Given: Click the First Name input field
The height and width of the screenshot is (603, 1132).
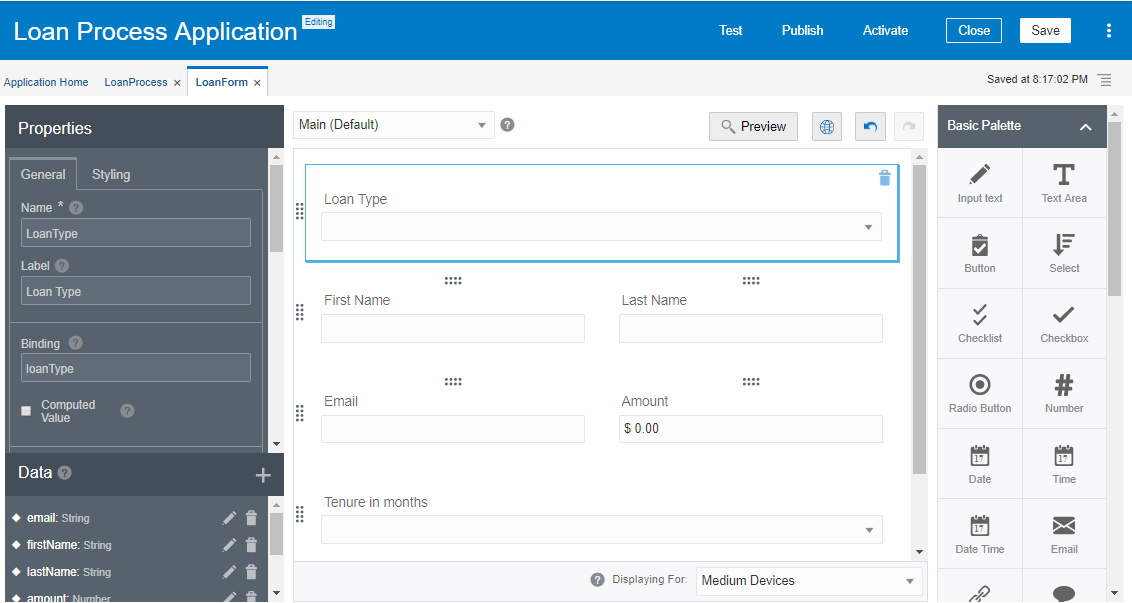Looking at the screenshot, I should (x=453, y=328).
